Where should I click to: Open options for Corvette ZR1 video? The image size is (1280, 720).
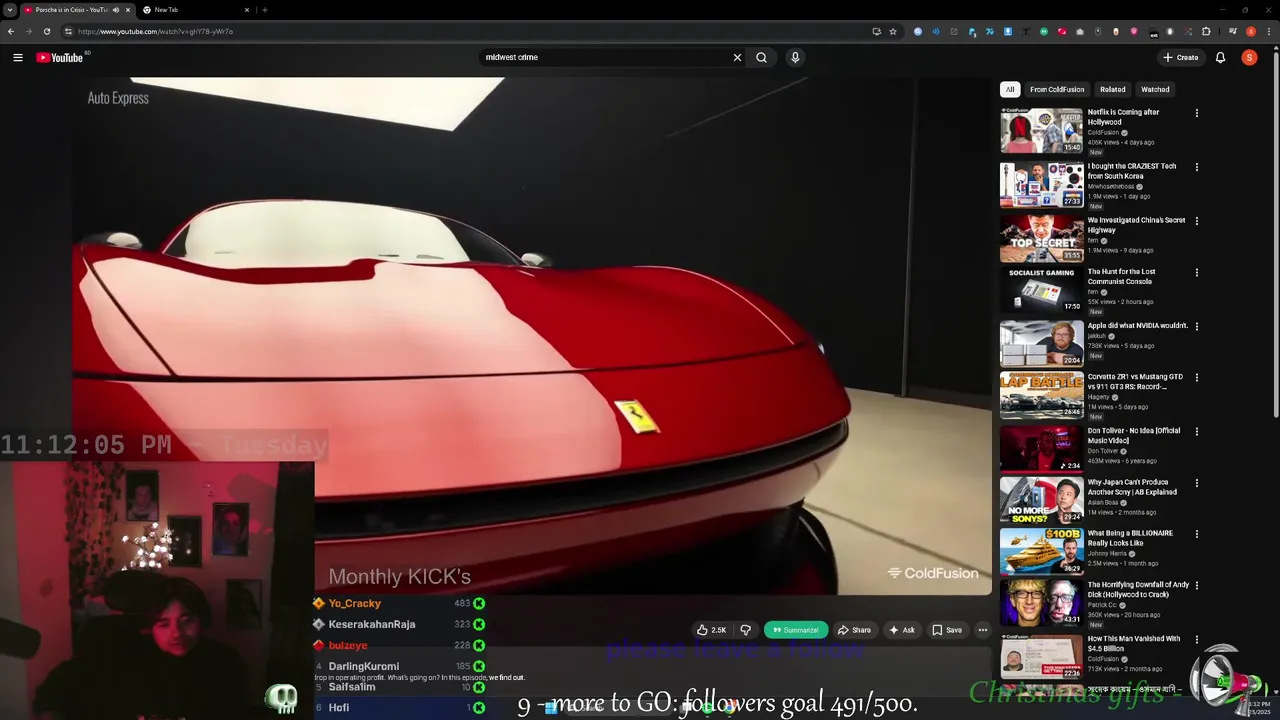pos(1196,378)
